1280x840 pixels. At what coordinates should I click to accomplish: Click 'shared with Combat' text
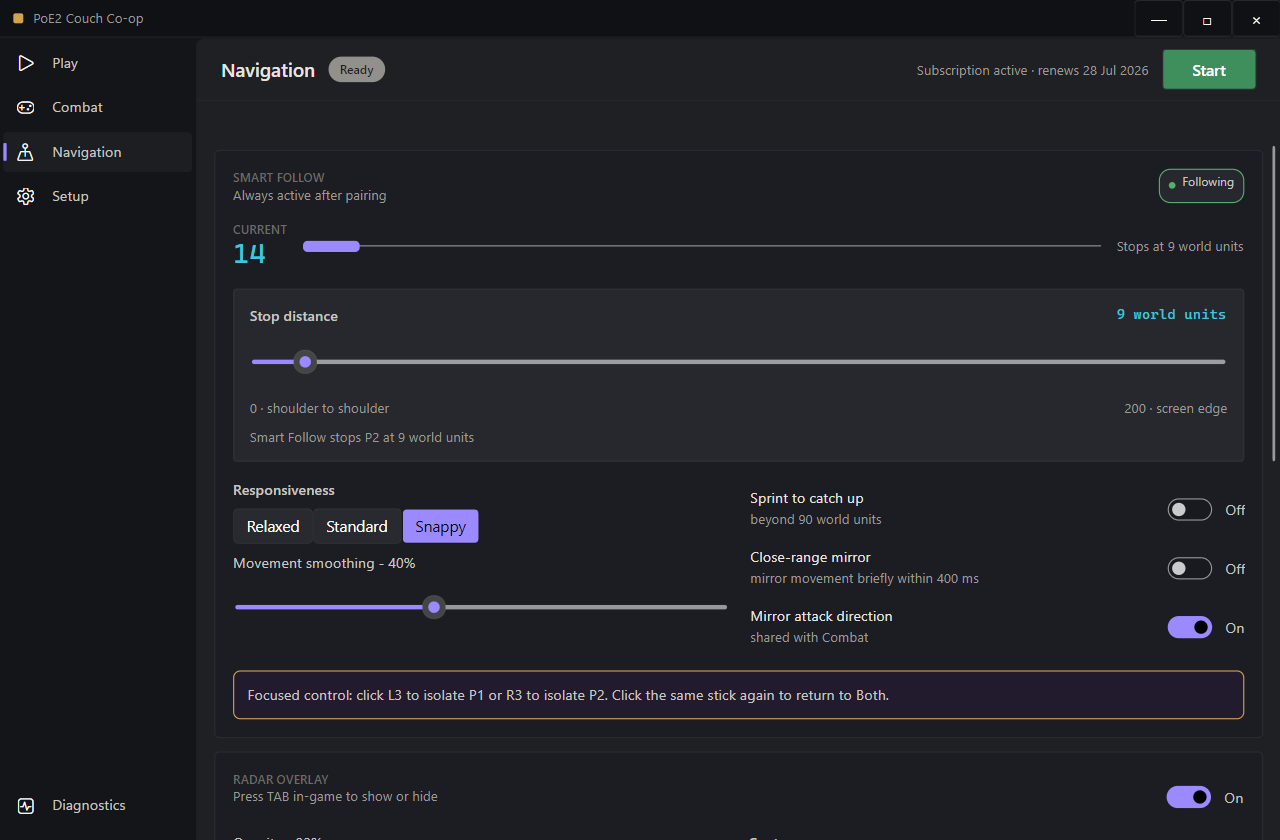[809, 637]
